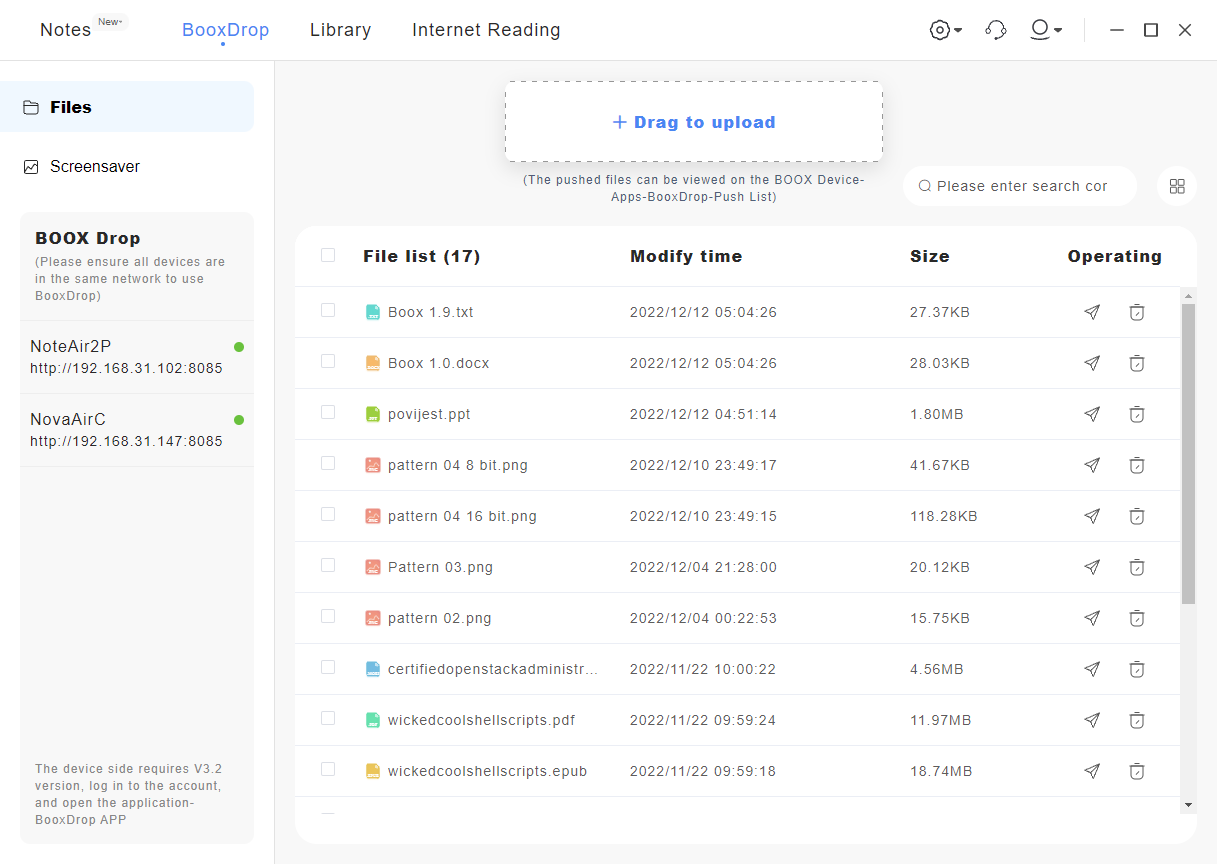Viewport: 1217px width, 864px height.
Task: Click the 118.28KB size value
Action: [944, 516]
